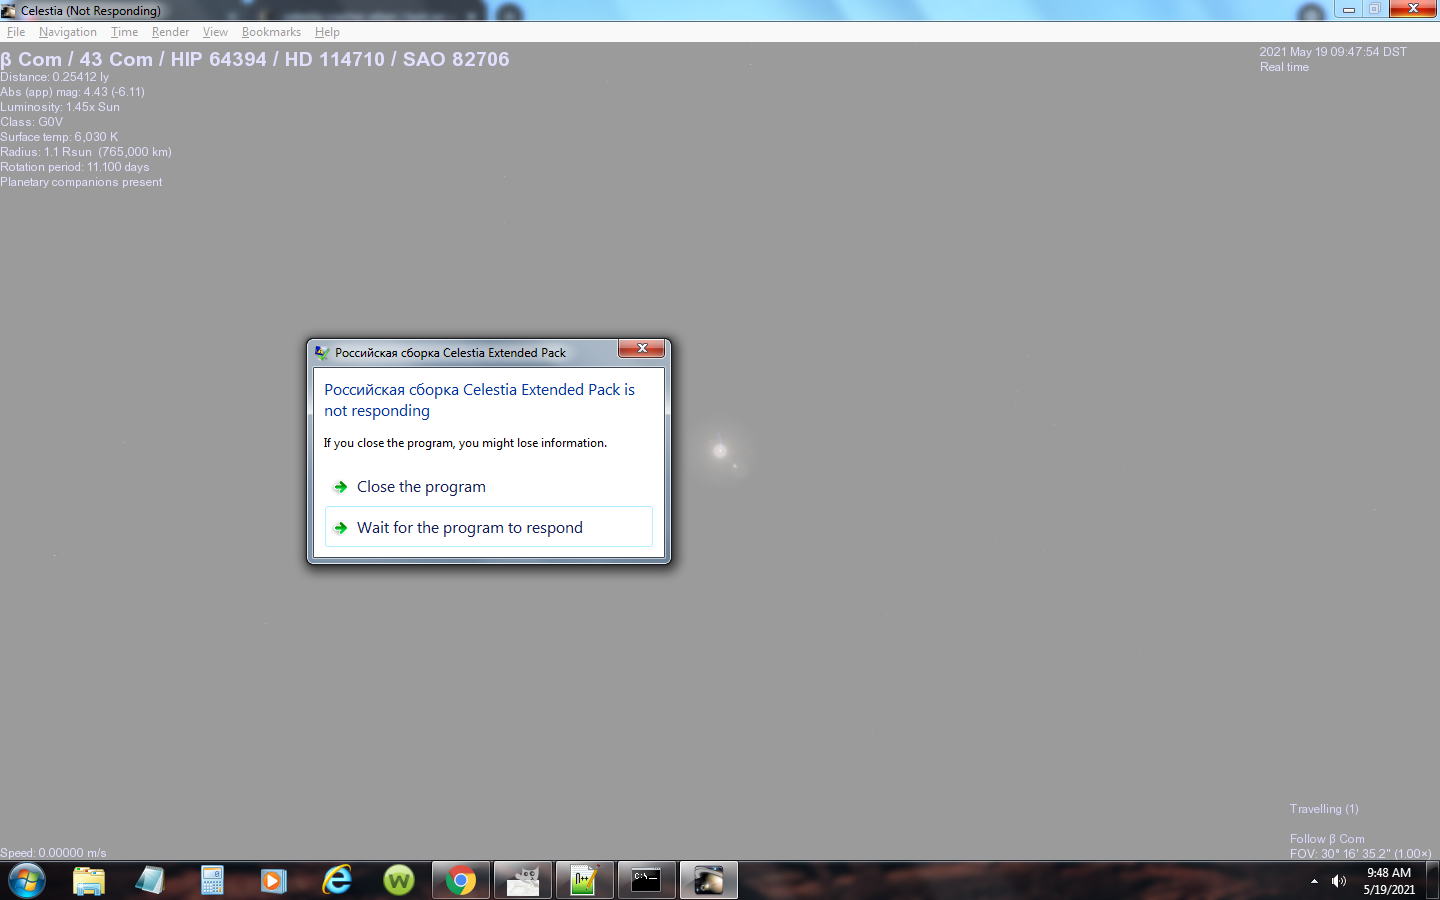Image resolution: width=1440 pixels, height=900 pixels.
Task: Click the 'Follow β Com' status text
Action: point(1327,839)
